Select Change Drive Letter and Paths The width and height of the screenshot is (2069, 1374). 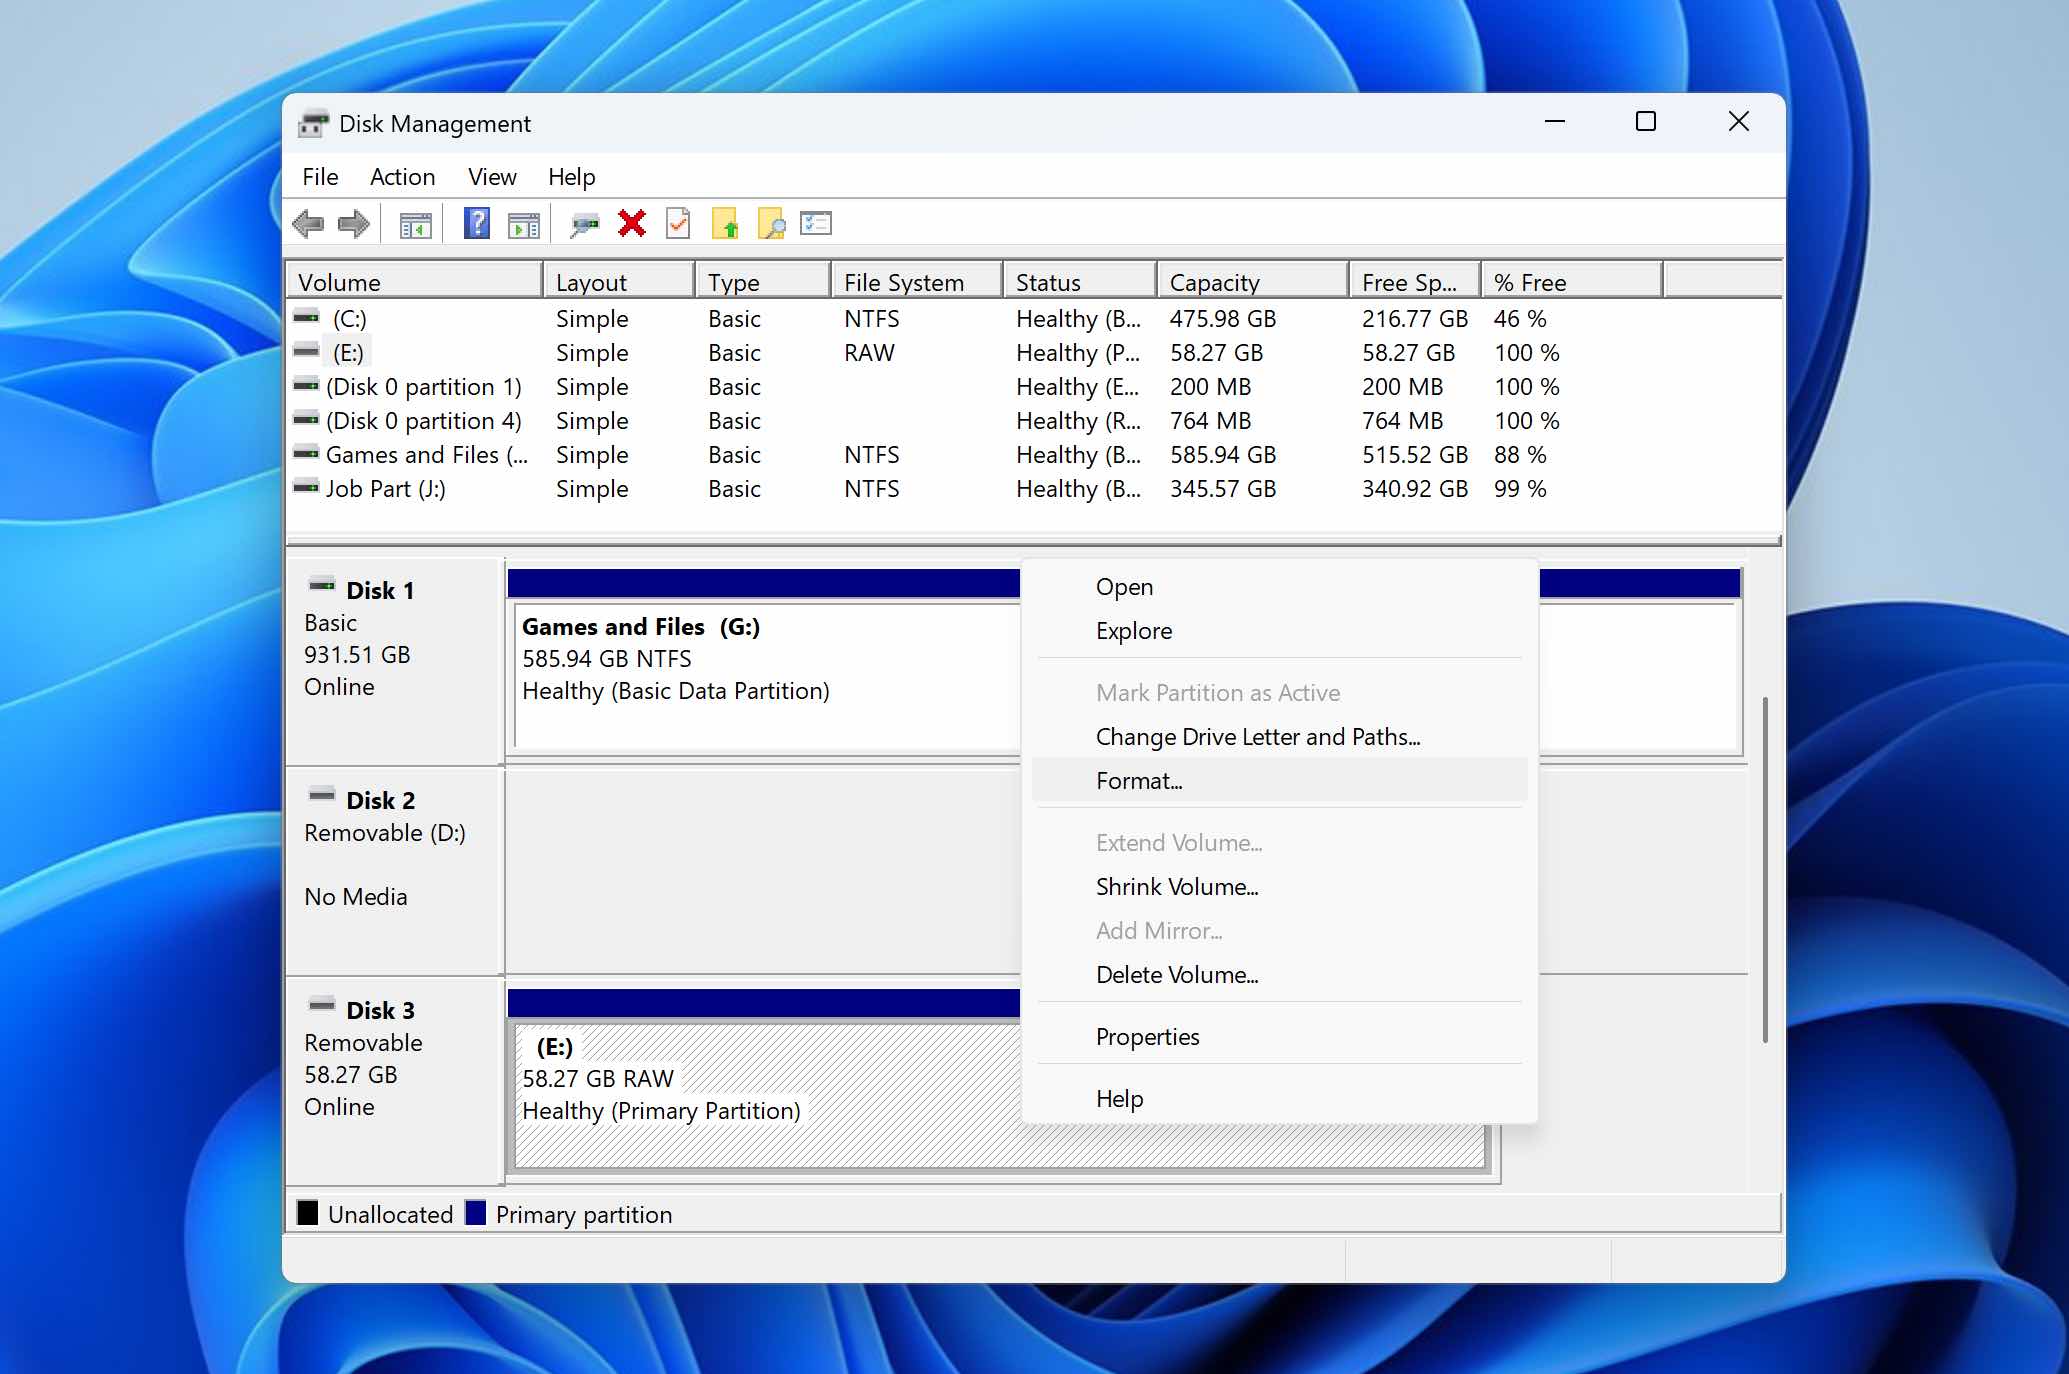[x=1258, y=737]
